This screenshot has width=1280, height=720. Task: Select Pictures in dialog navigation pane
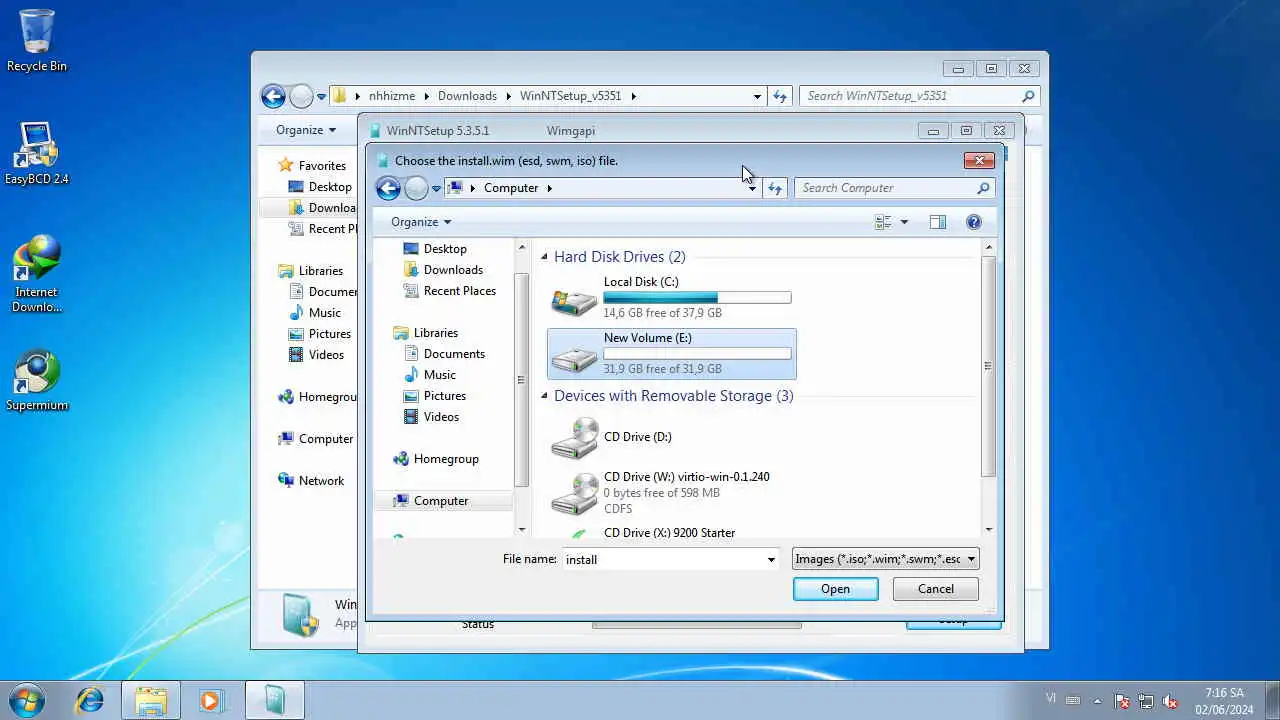[x=445, y=396]
